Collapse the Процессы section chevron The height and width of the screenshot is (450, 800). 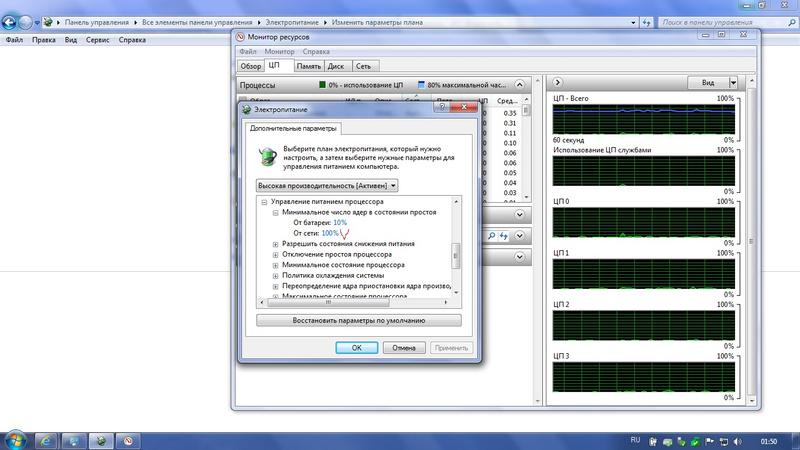click(x=520, y=86)
